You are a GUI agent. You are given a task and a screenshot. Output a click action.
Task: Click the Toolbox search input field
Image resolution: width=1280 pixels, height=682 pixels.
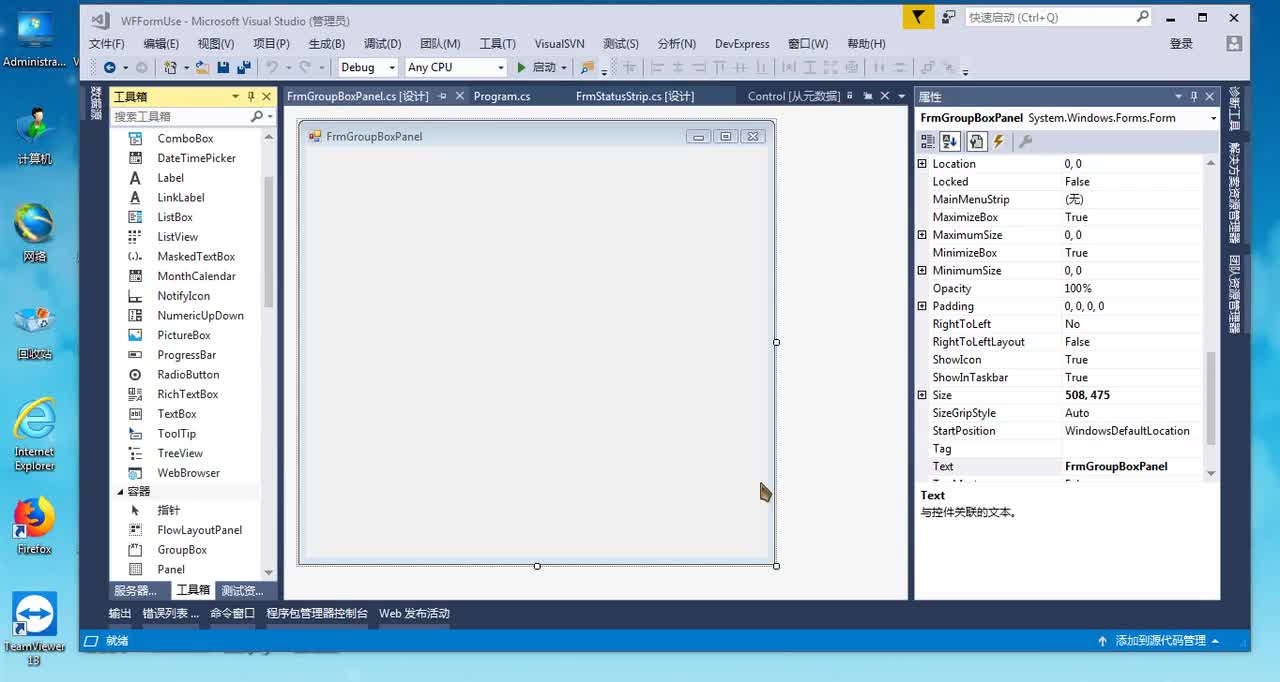click(180, 116)
